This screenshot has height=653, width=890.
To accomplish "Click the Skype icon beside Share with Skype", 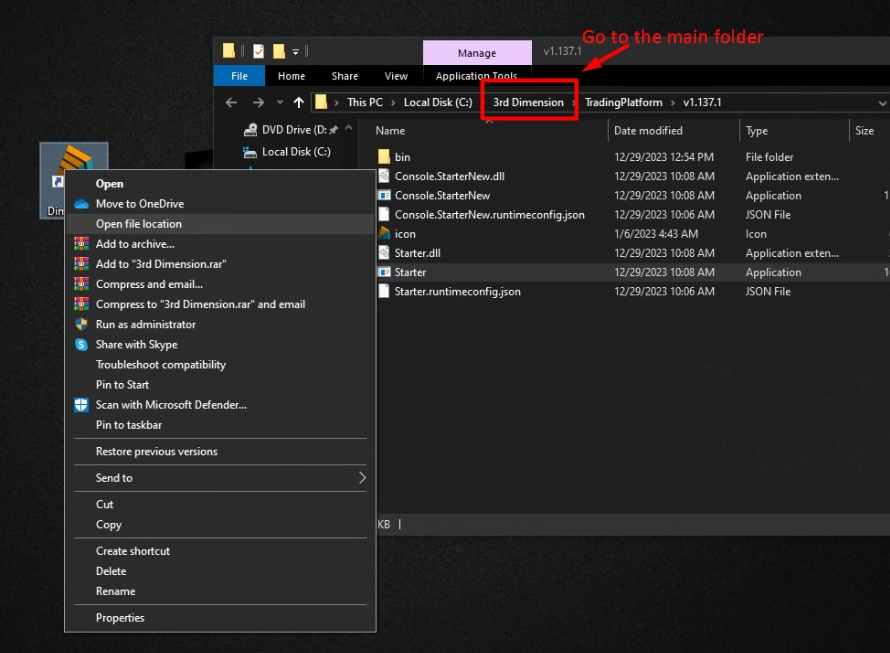I will 82,345.
